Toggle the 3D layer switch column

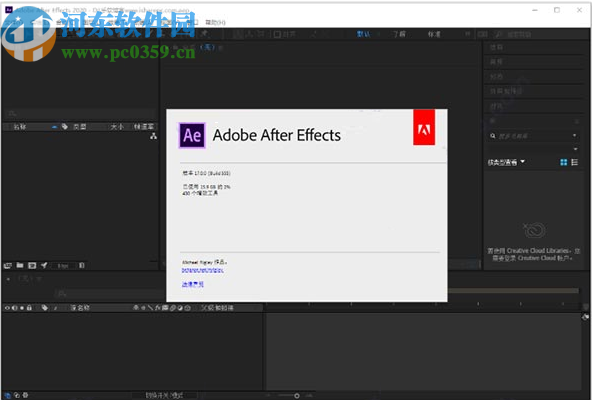coord(188,308)
